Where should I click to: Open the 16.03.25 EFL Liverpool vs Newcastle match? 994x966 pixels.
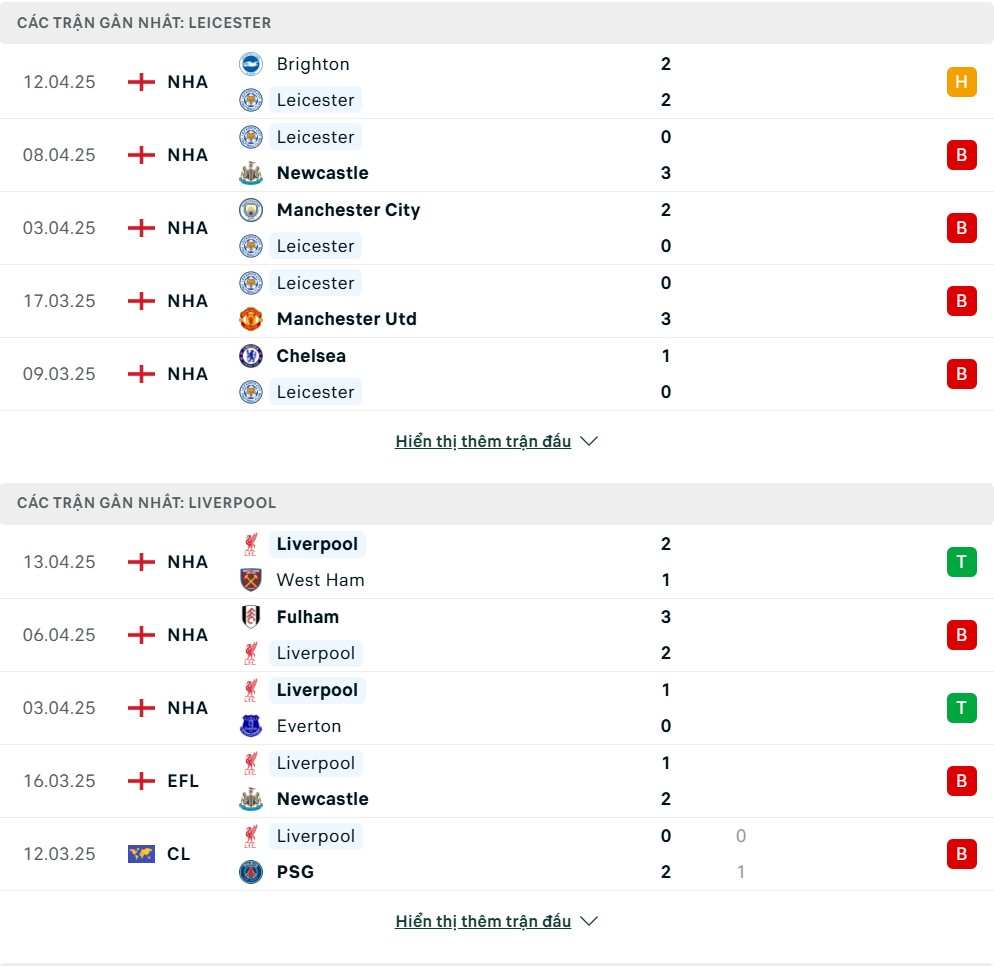point(497,781)
